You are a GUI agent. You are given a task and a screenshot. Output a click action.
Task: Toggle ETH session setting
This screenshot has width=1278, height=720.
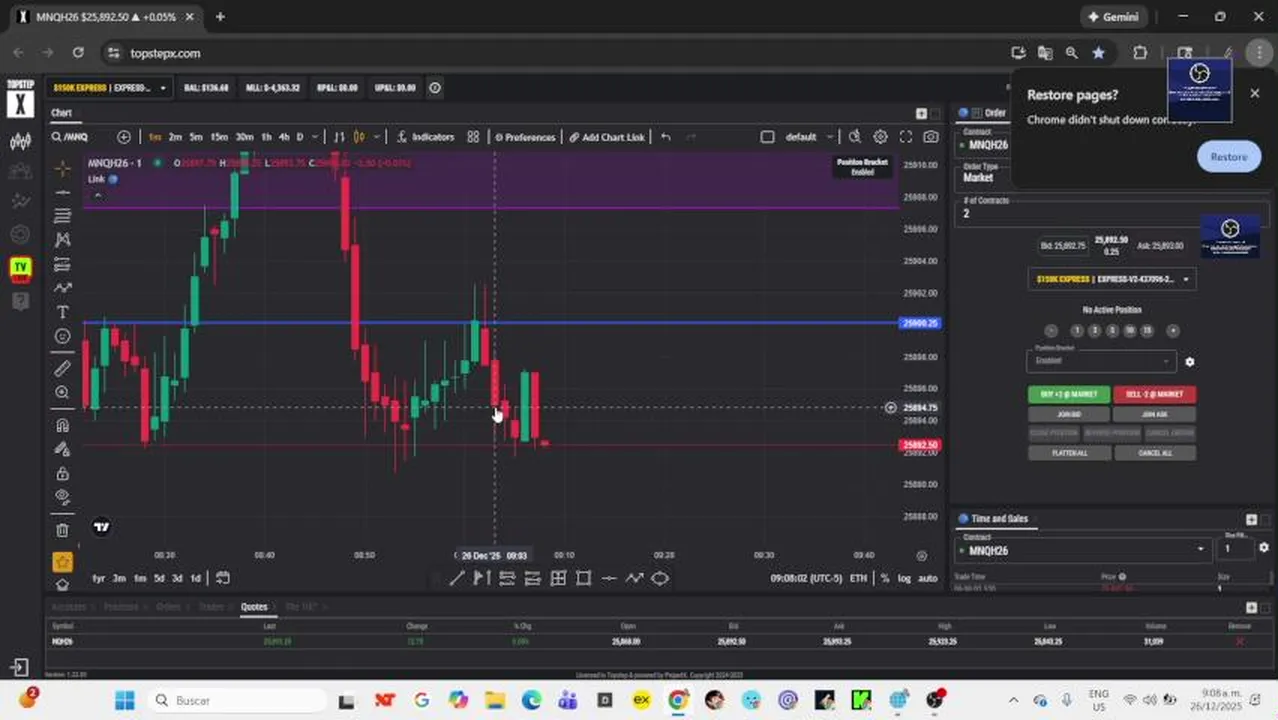tap(858, 578)
